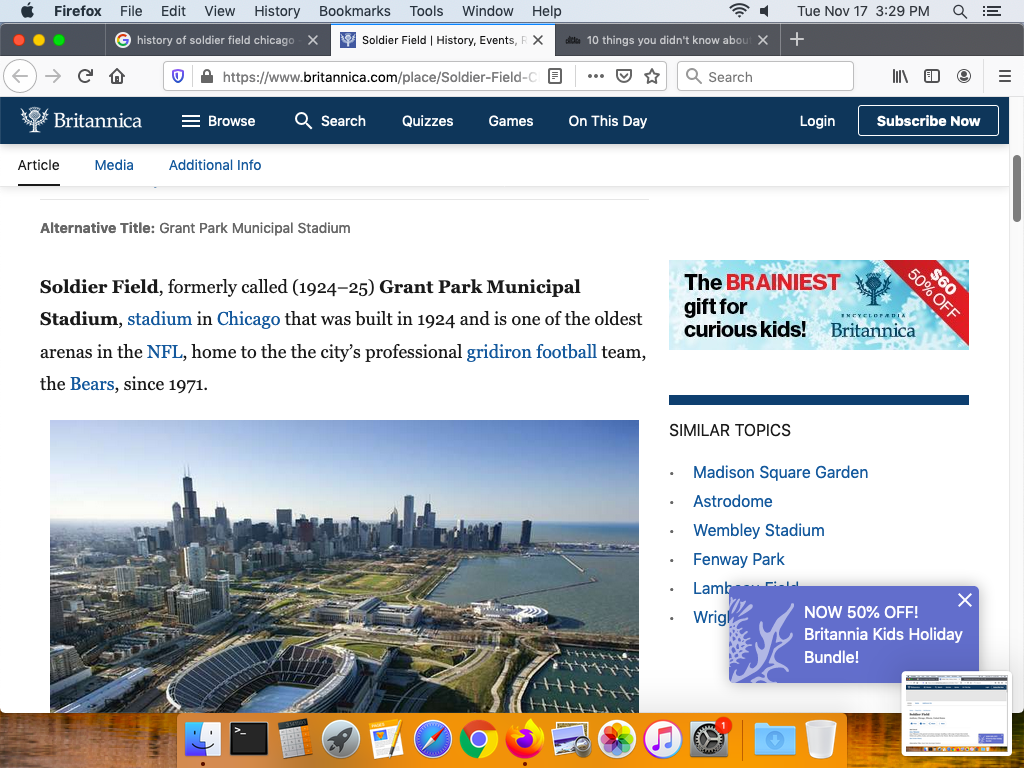Switch to the Media tab
Viewport: 1024px width, 768px height.
tap(114, 165)
